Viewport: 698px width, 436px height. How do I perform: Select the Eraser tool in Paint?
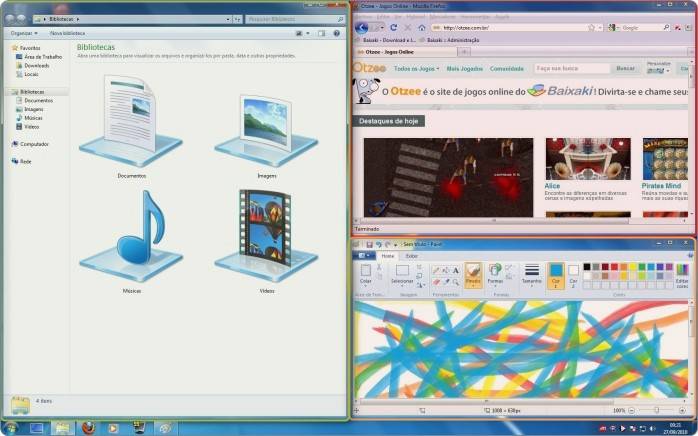436,282
